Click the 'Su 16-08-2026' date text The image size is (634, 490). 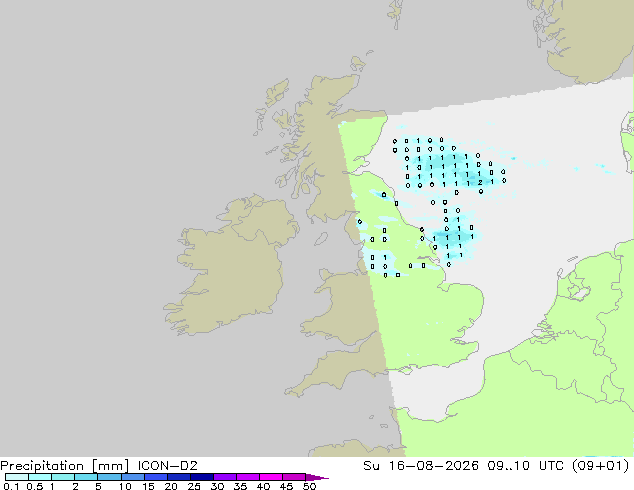(421, 466)
